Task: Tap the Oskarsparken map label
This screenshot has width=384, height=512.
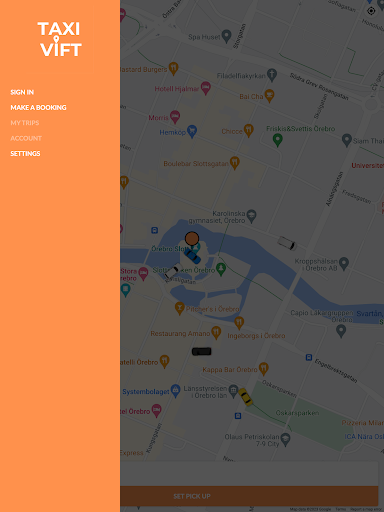Action: coord(297,413)
